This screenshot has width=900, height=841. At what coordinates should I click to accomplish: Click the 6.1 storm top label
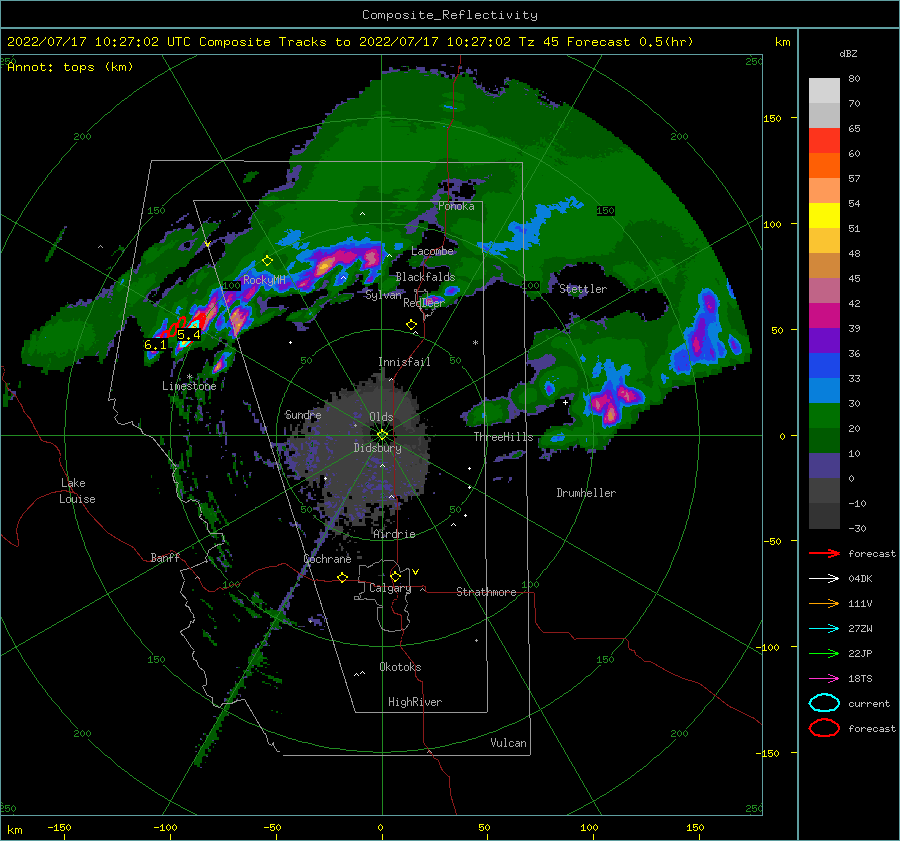tap(155, 345)
